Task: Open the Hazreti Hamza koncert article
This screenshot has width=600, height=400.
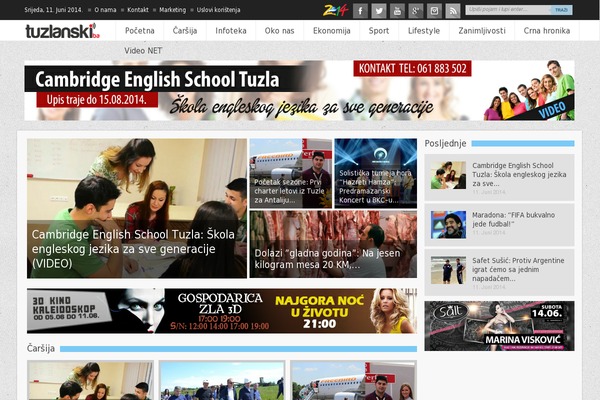Action: [376, 173]
